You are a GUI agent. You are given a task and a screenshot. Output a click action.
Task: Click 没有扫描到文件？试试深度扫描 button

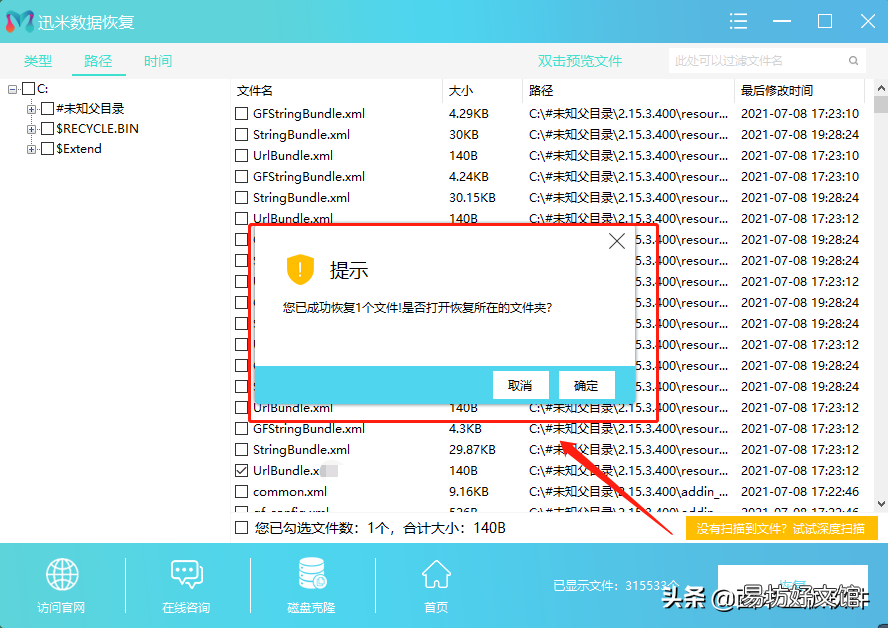tap(781, 528)
